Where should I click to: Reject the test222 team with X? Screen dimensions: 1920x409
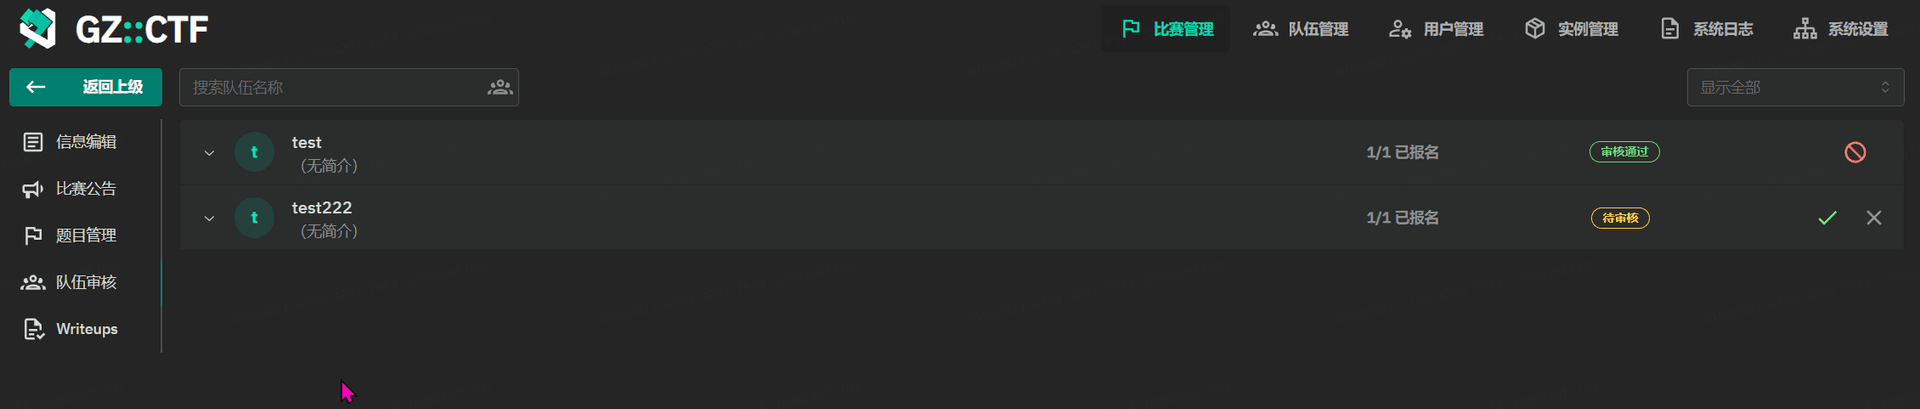[1874, 218]
